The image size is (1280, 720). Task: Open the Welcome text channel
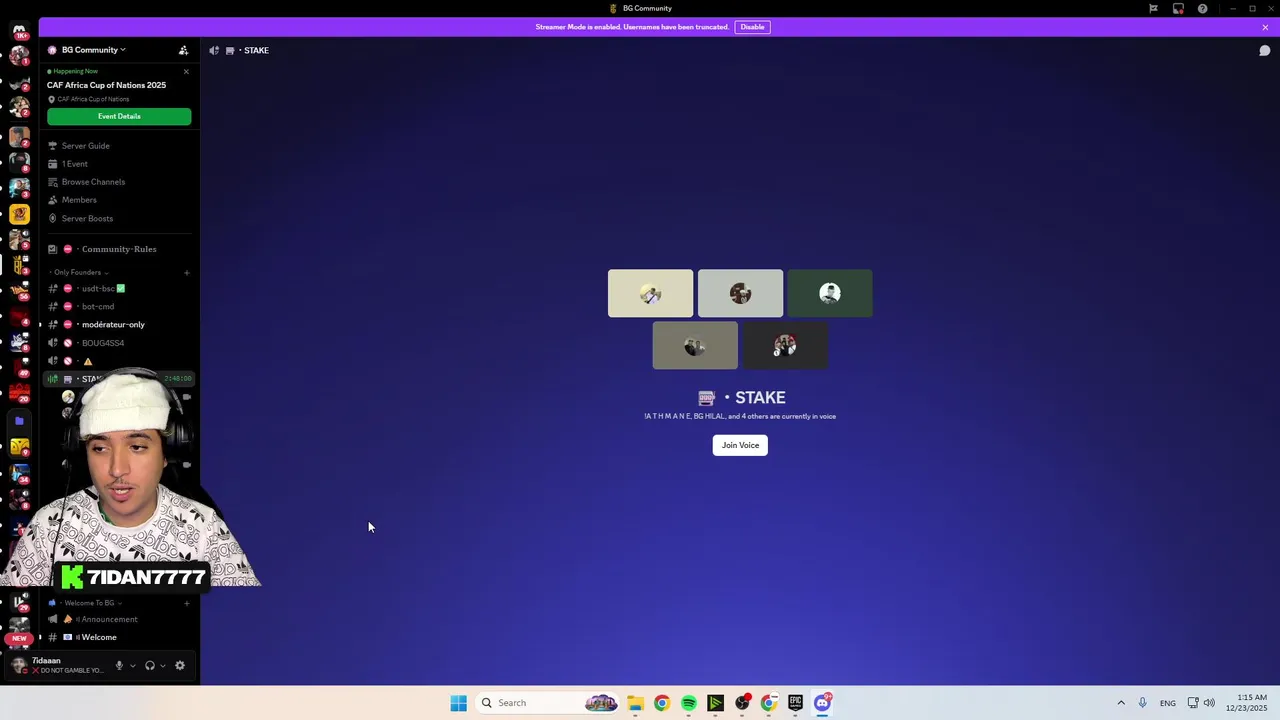[119, 637]
